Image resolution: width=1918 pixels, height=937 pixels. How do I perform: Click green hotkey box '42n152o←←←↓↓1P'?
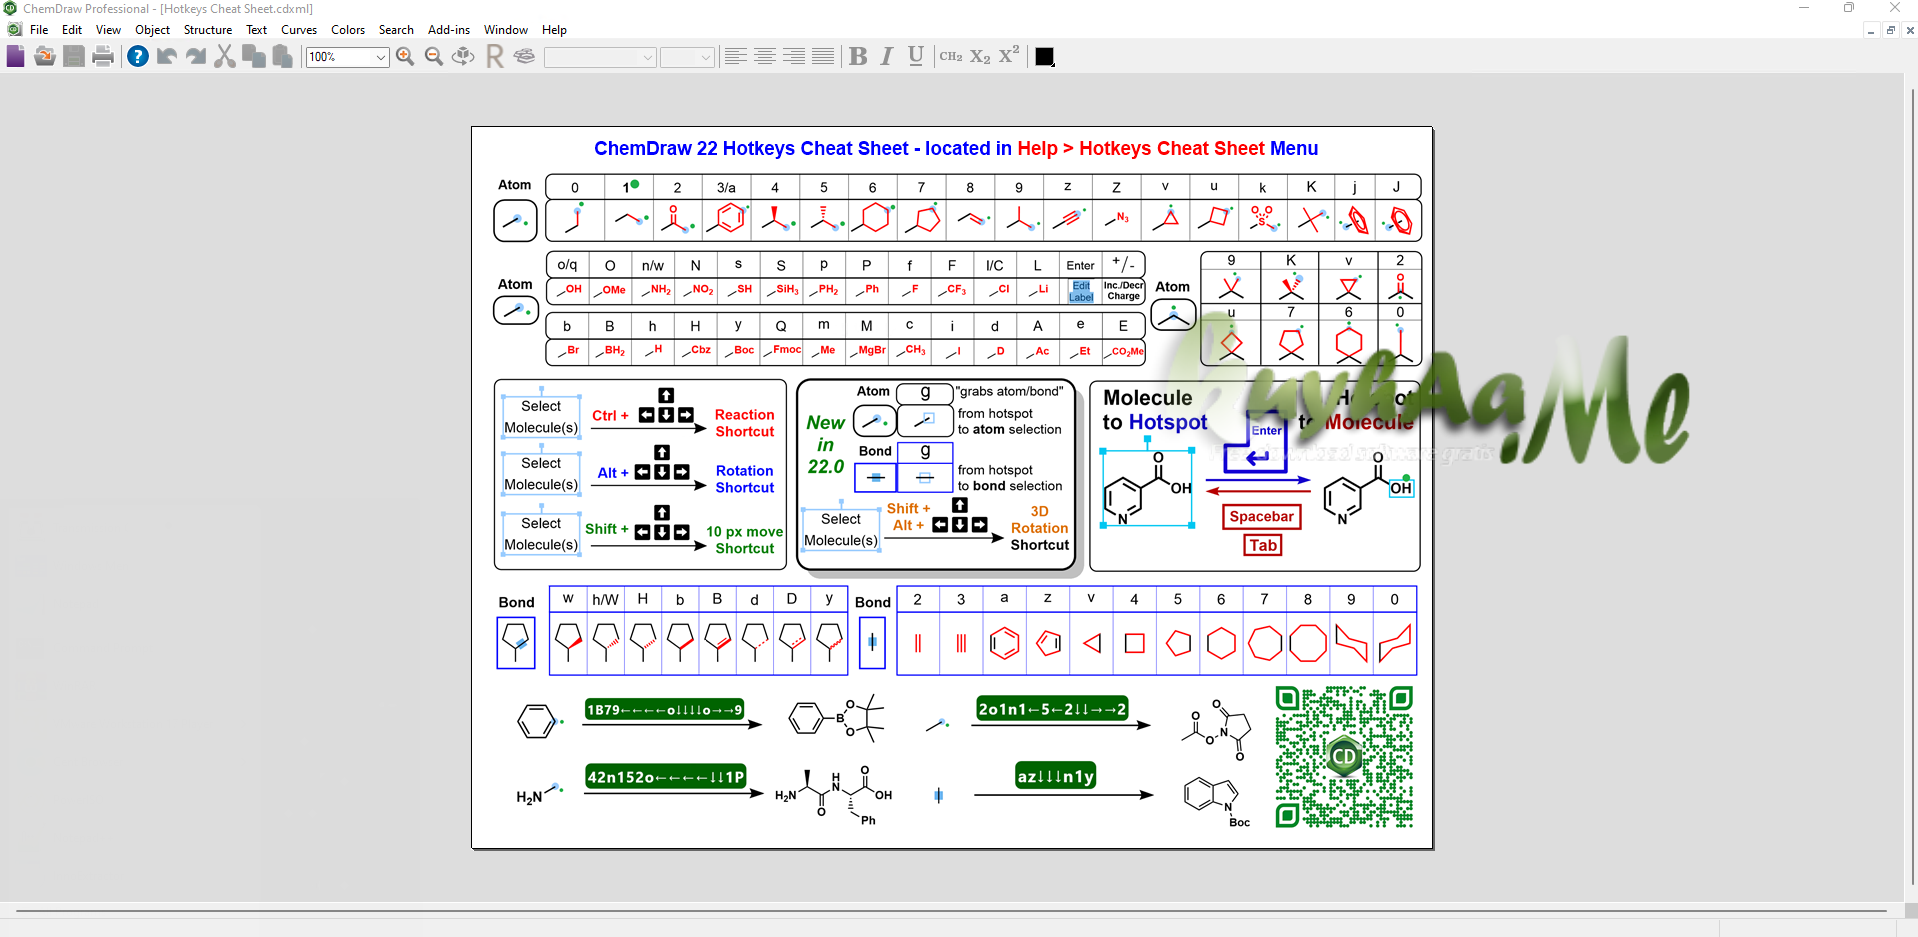666,777
